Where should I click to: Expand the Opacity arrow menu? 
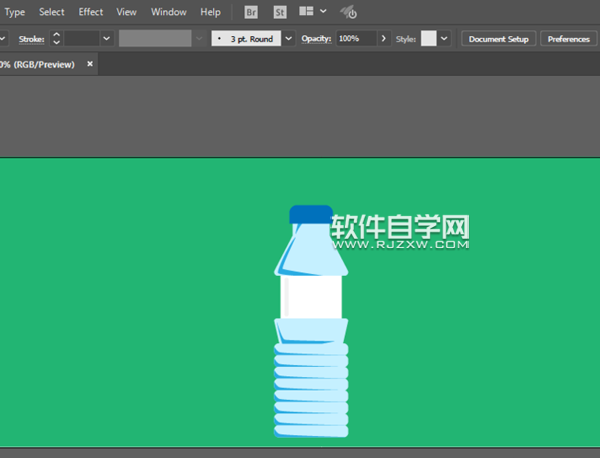click(384, 38)
